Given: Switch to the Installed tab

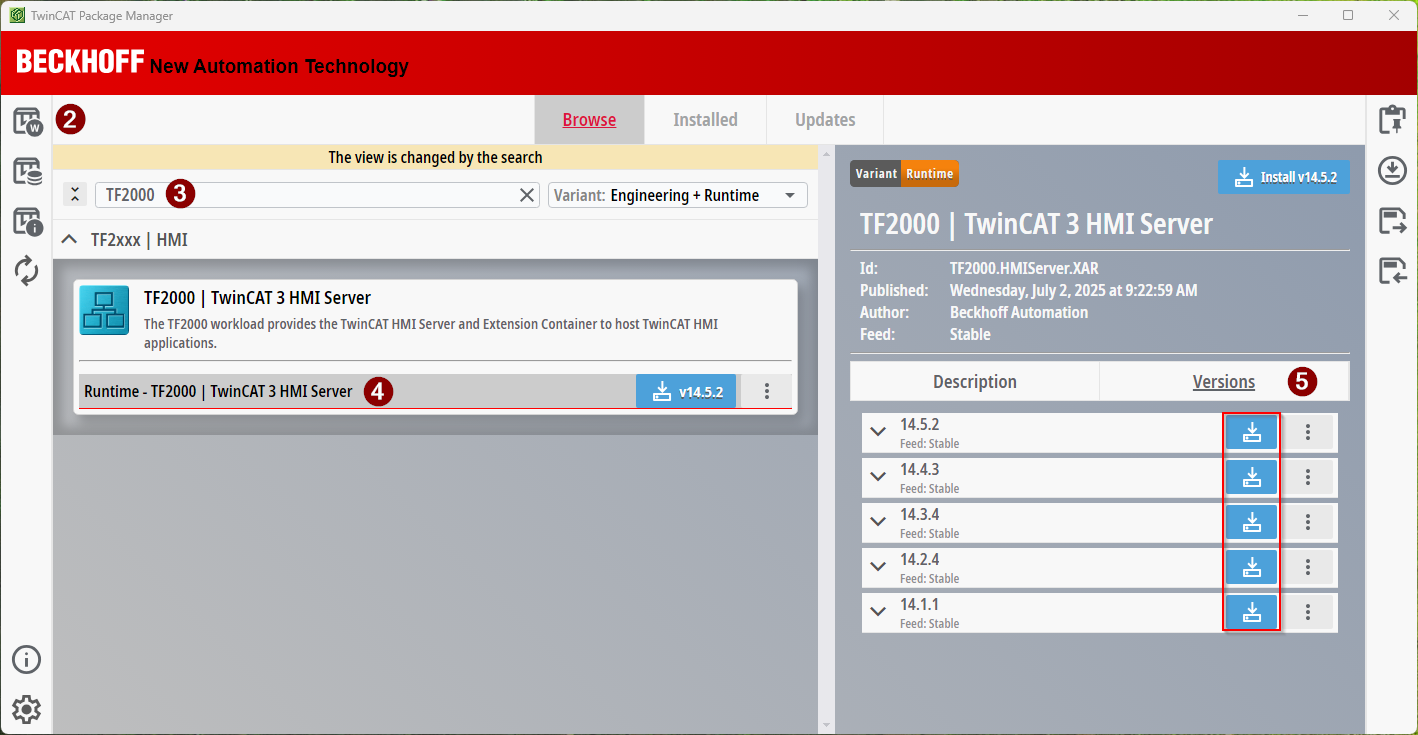Looking at the screenshot, I should click(x=705, y=120).
